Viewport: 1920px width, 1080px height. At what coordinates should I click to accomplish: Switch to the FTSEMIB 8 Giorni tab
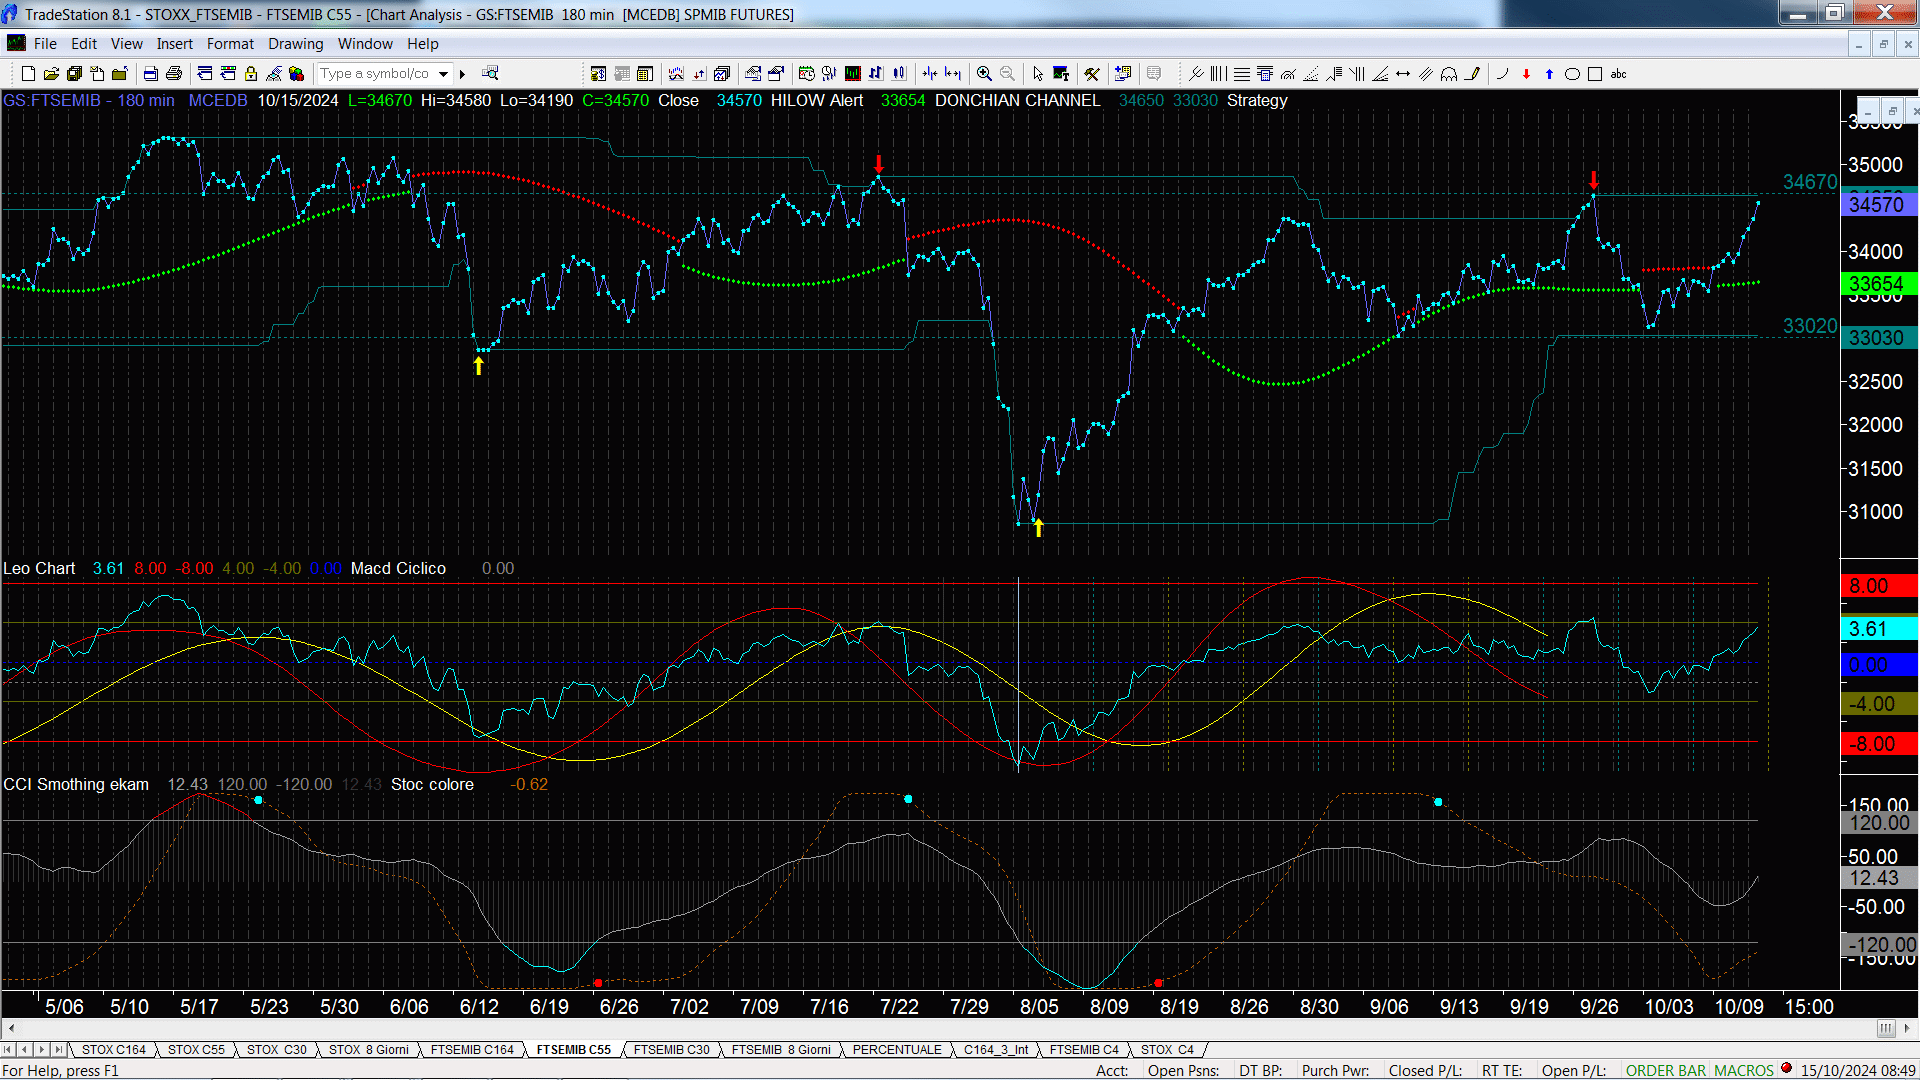coord(781,1049)
